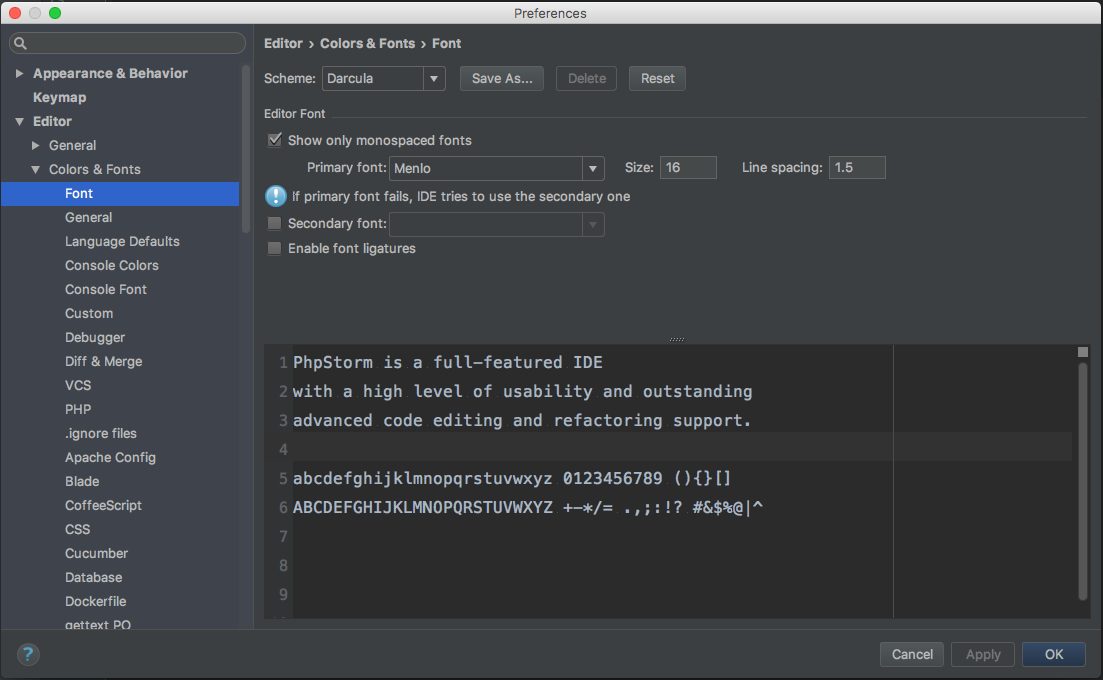Toggle Show only monospaced fonts checkbox
The image size is (1103, 680).
coord(275,140)
